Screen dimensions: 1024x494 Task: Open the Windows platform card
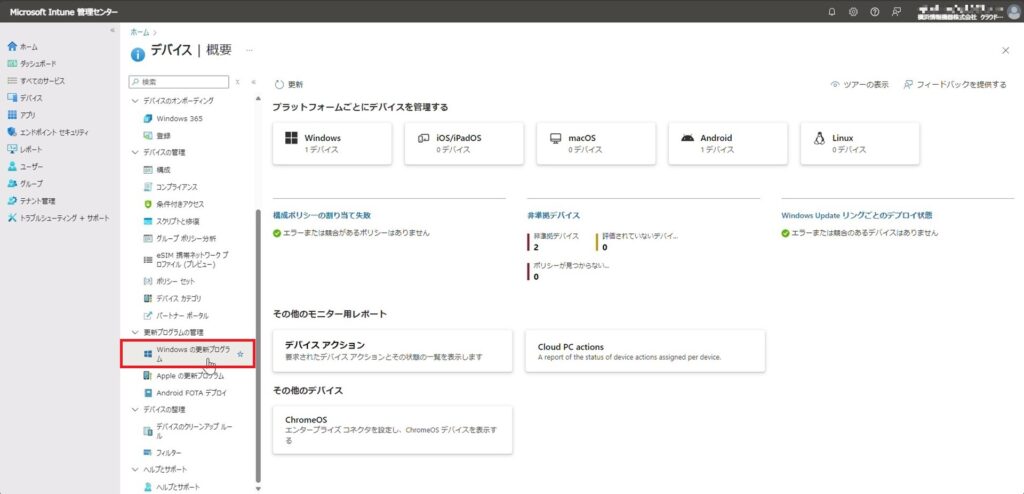click(x=332, y=143)
